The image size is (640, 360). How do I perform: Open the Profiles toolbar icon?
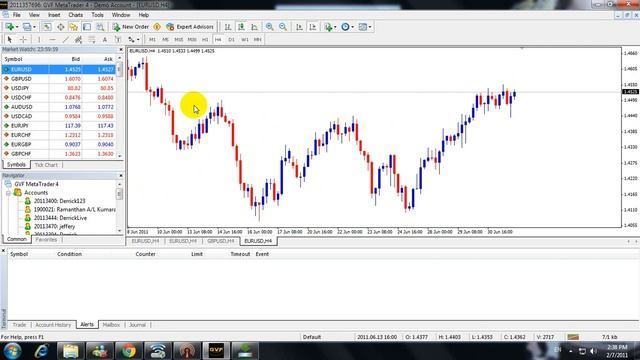(x=27, y=27)
